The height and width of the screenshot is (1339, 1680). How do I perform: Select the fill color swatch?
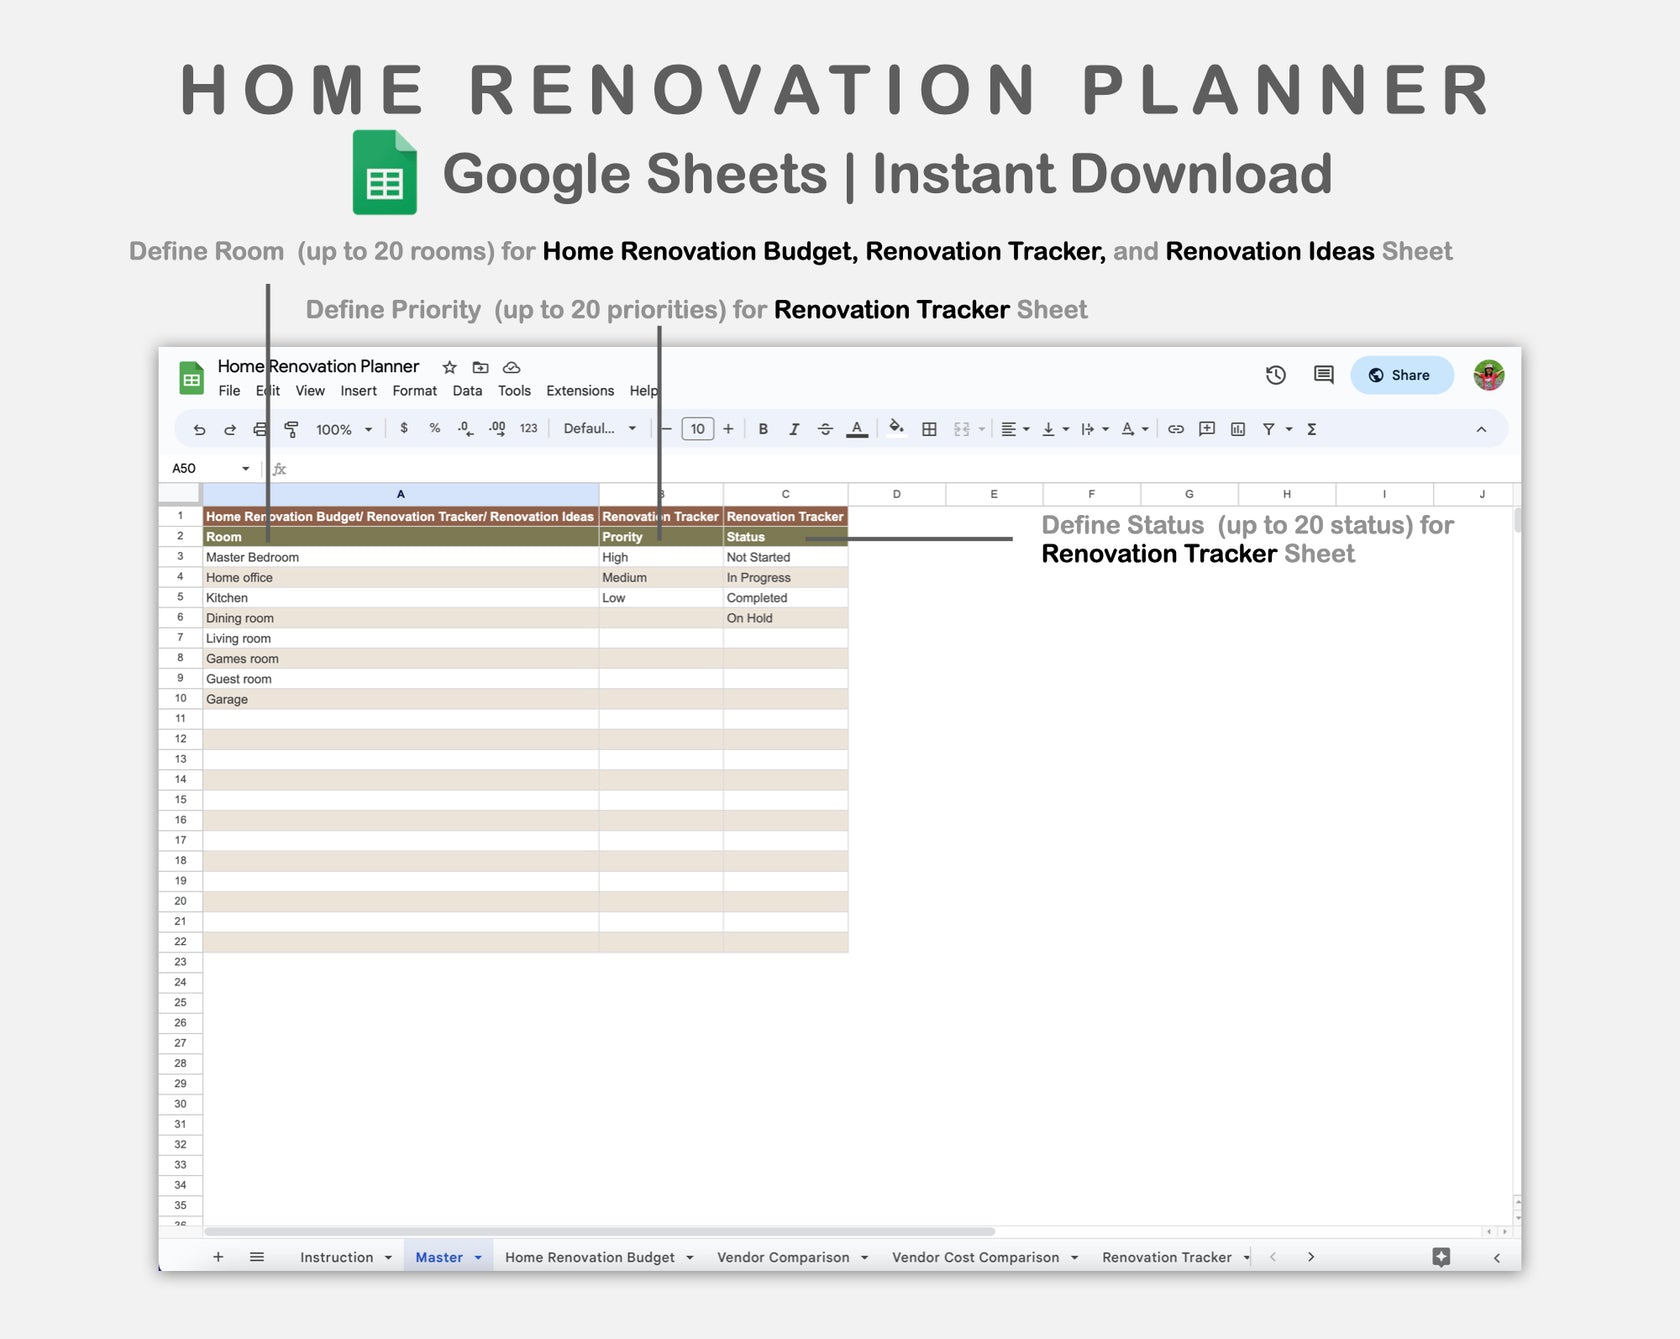click(x=896, y=428)
